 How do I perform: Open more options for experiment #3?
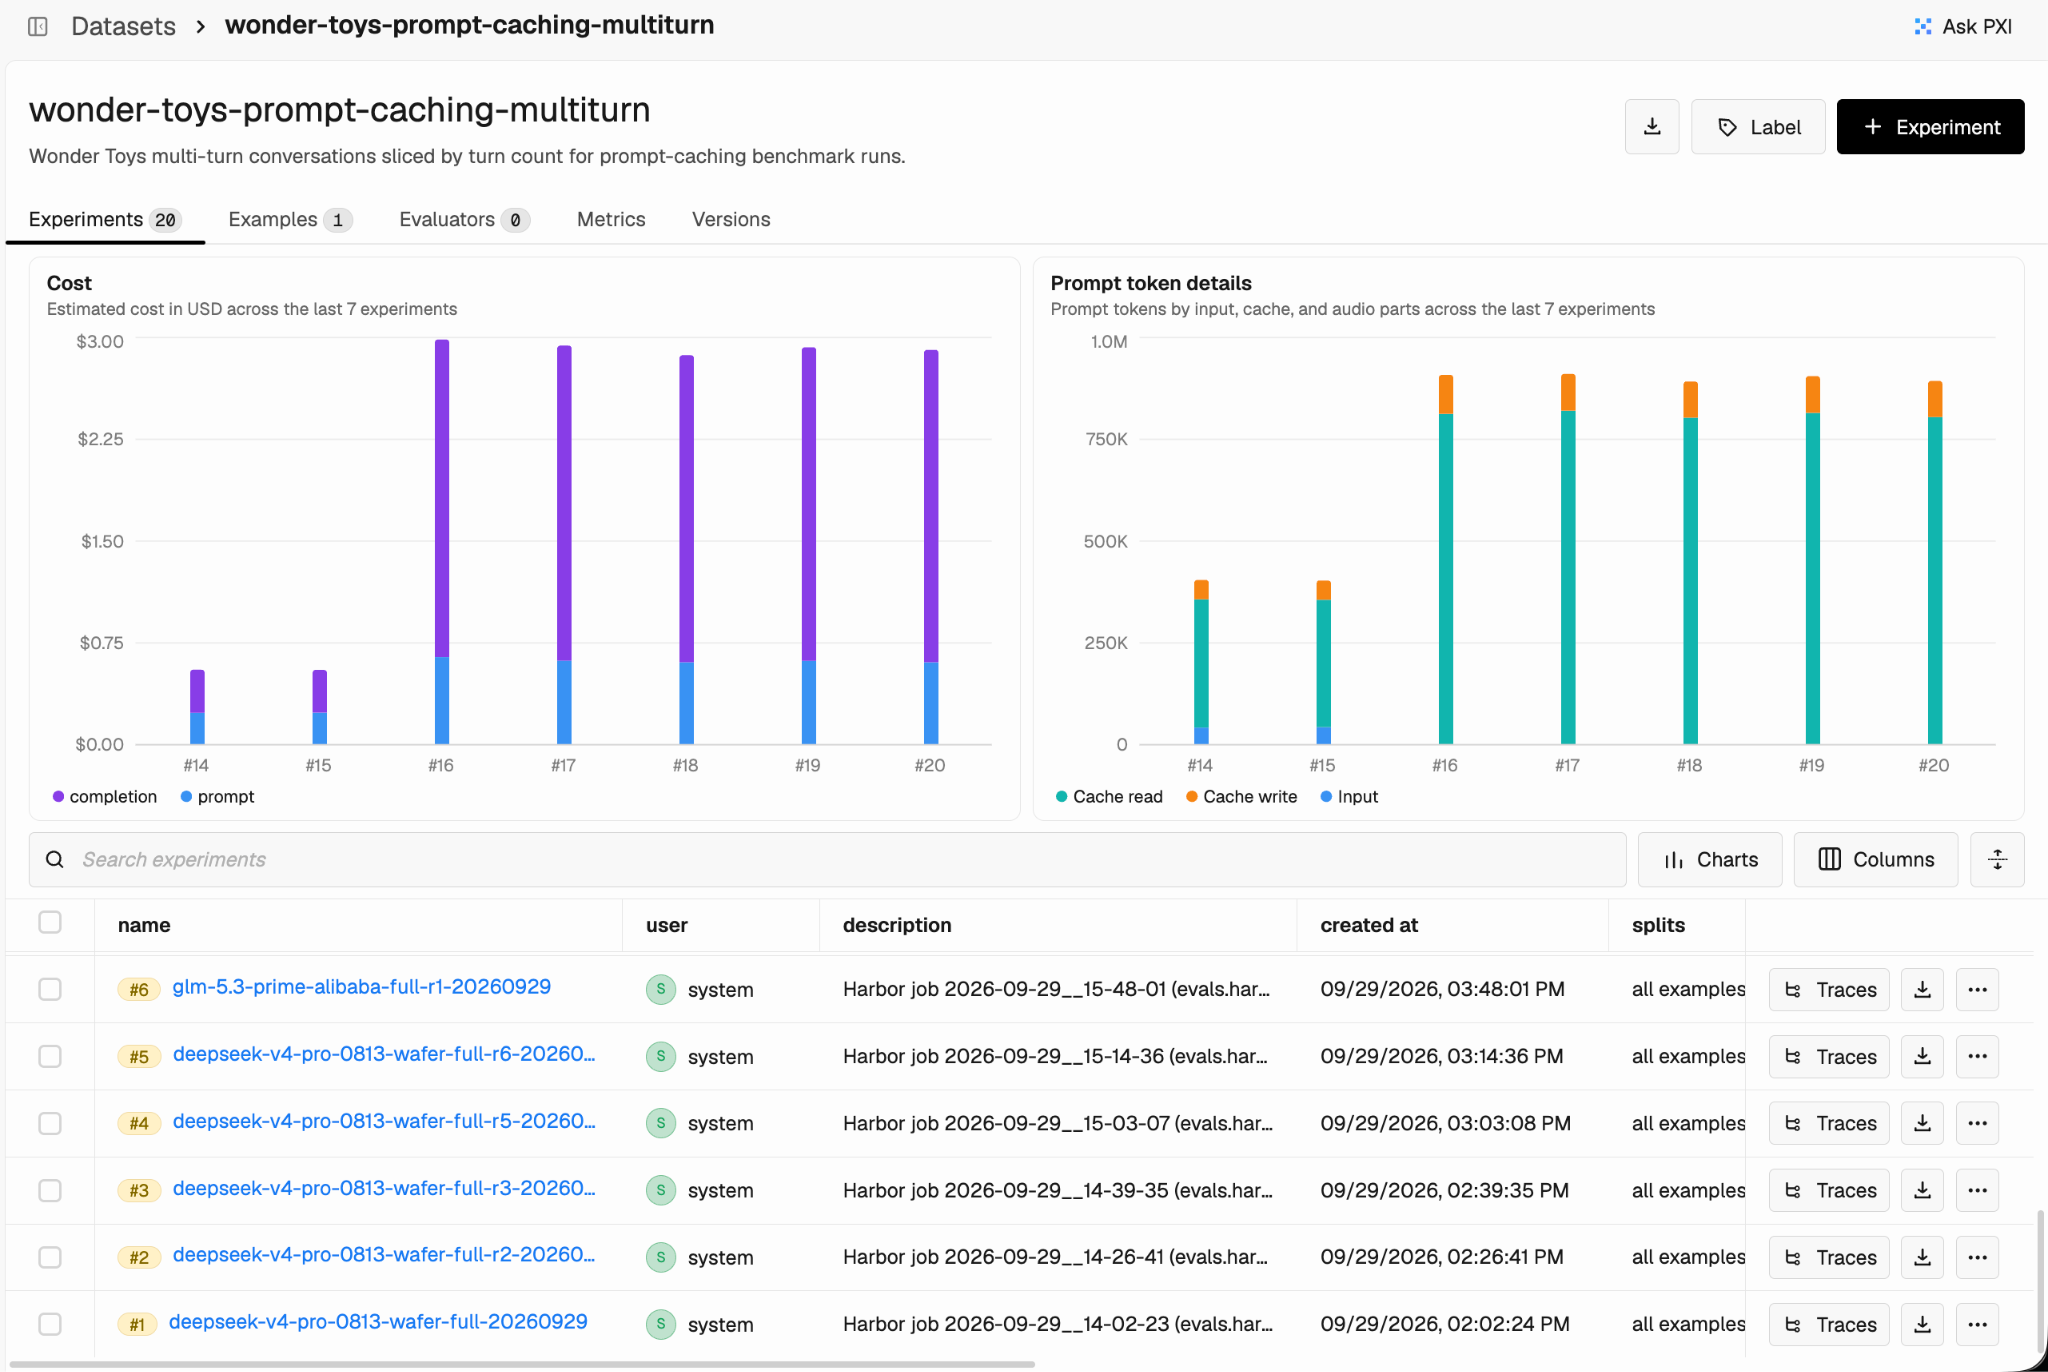[x=1977, y=1190]
